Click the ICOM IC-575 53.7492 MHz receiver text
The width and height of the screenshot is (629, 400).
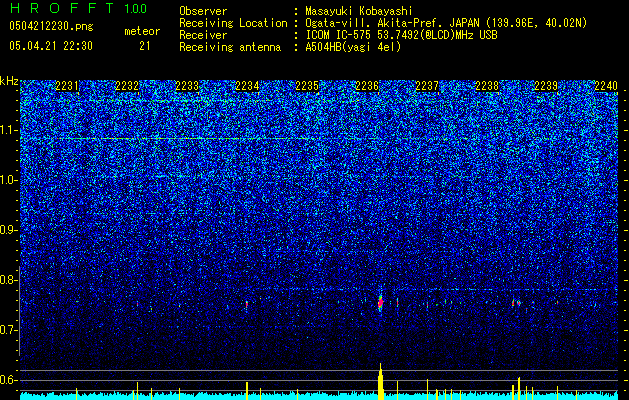coord(401,35)
